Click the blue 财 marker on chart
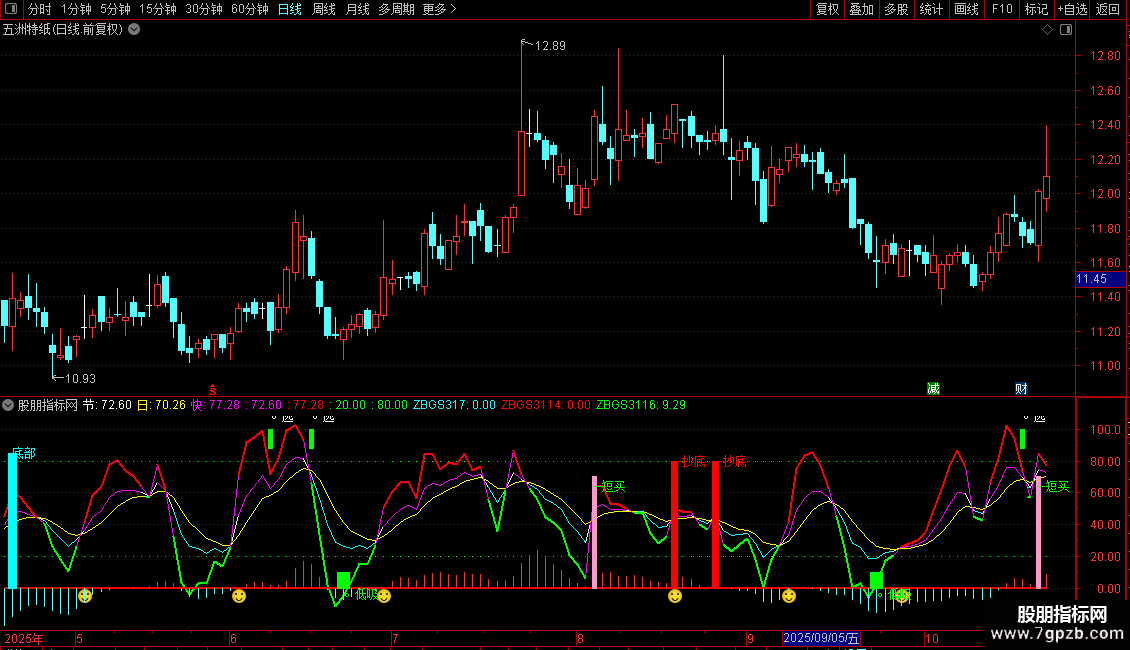The width and height of the screenshot is (1130, 650). coord(1021,389)
